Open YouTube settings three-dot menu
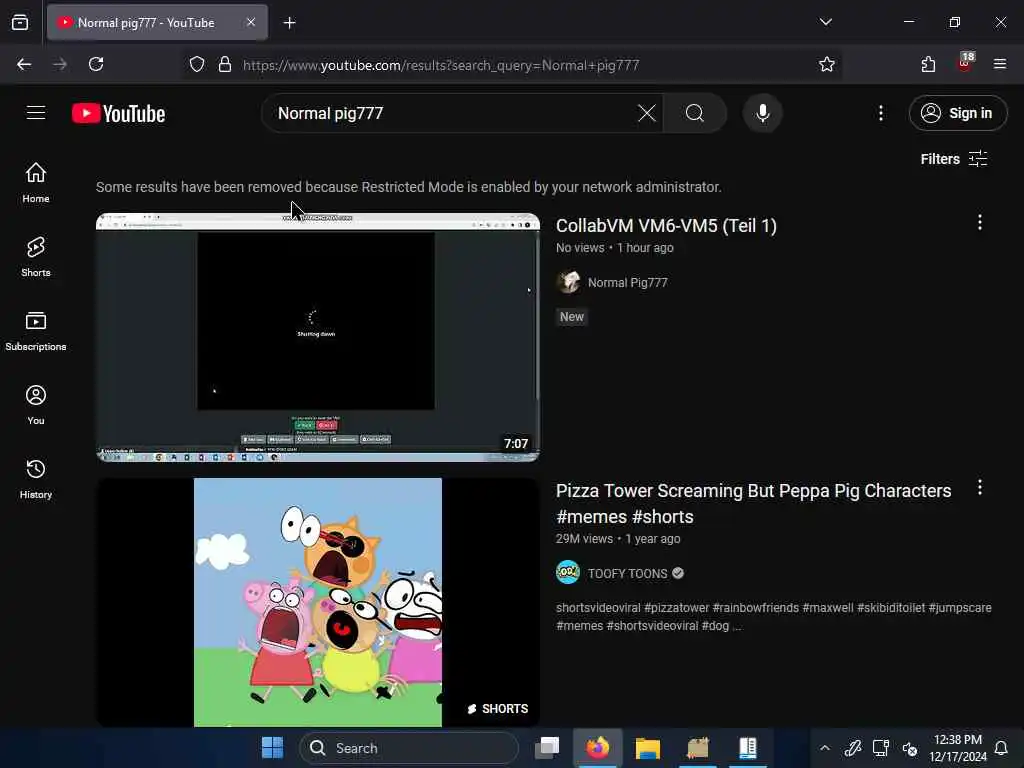 point(880,113)
